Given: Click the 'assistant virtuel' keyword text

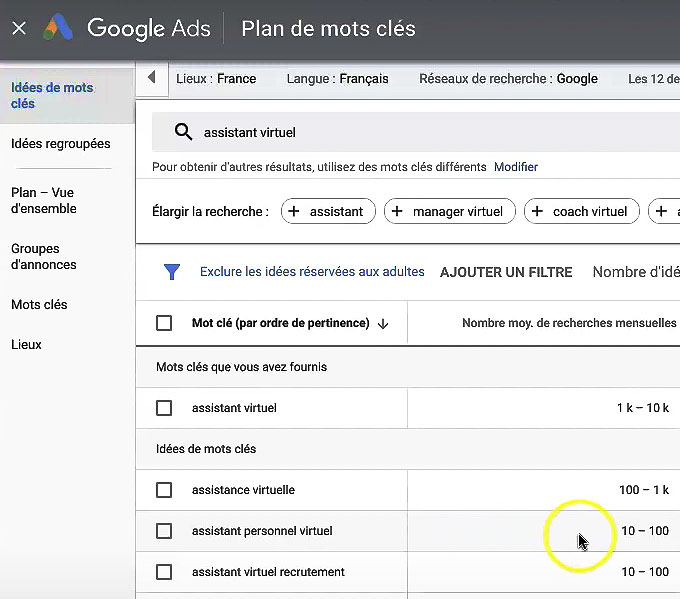Looking at the screenshot, I should point(234,408).
